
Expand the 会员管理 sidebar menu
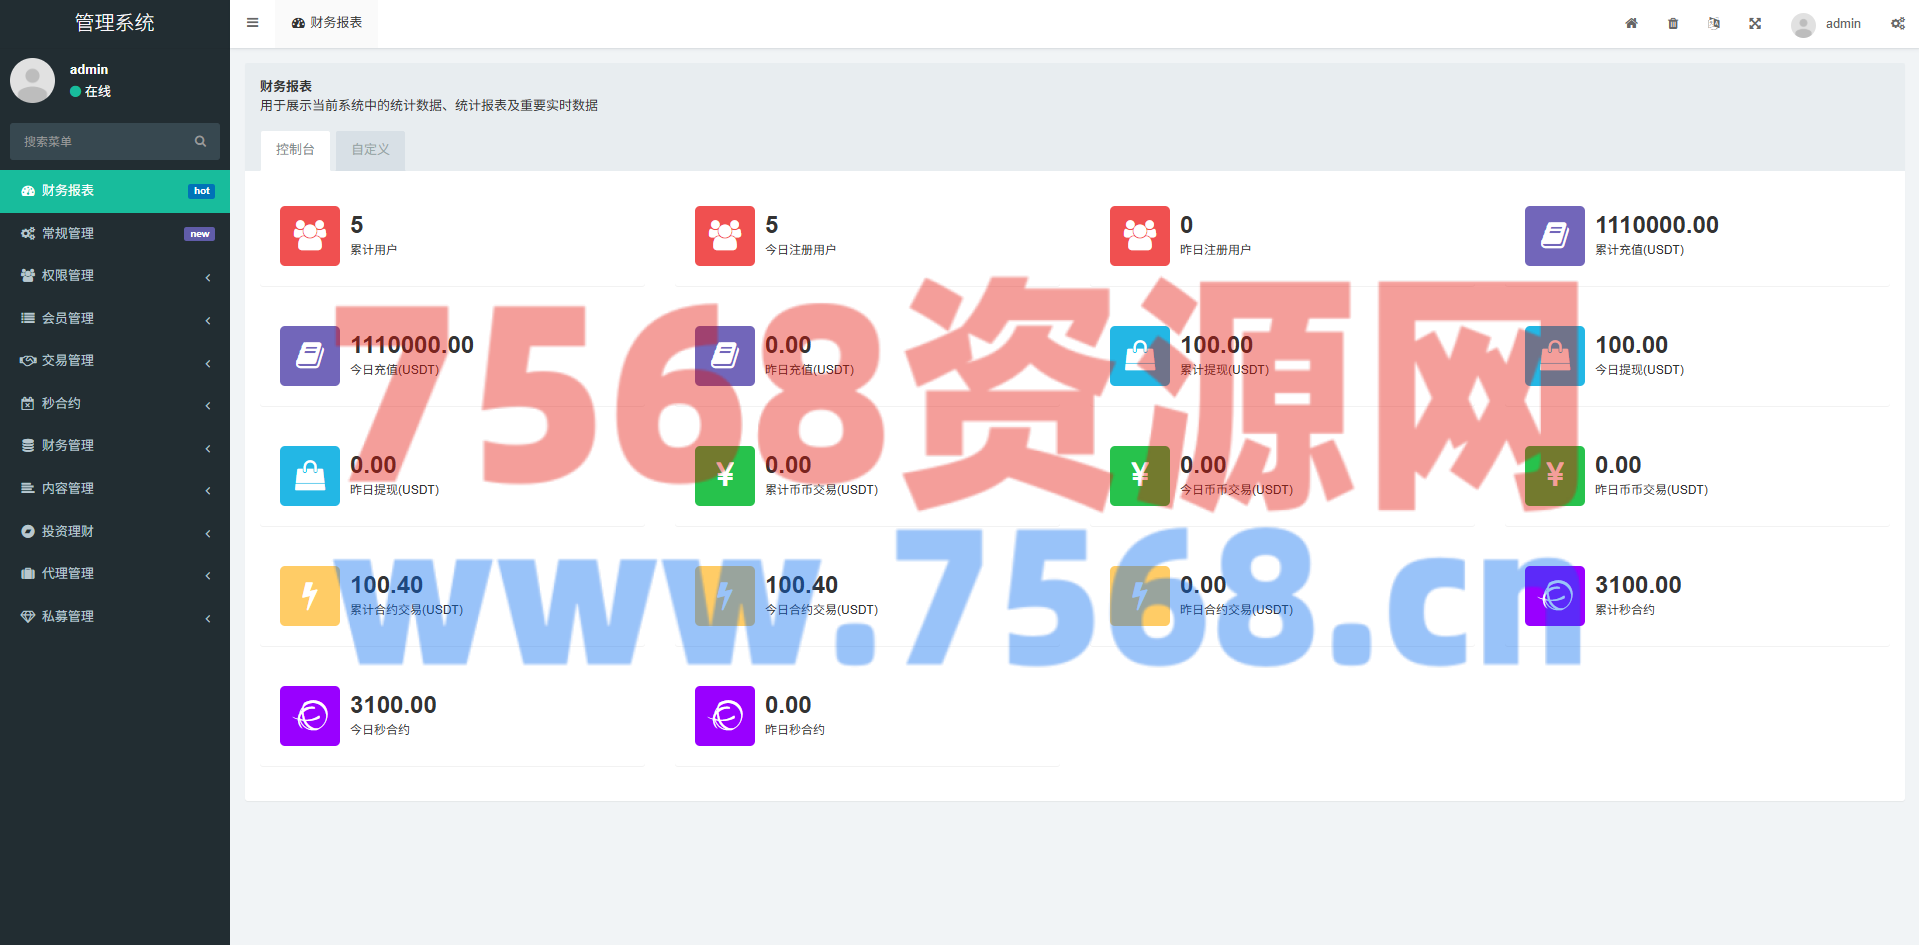click(x=114, y=319)
